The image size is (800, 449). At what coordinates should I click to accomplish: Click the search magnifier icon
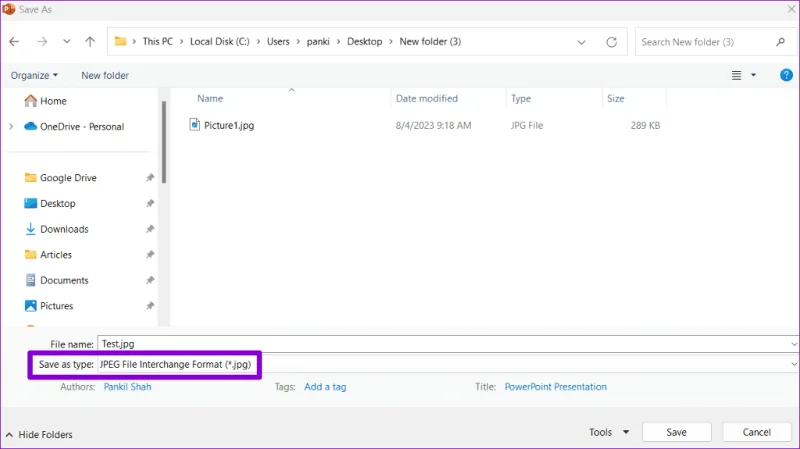[780, 42]
